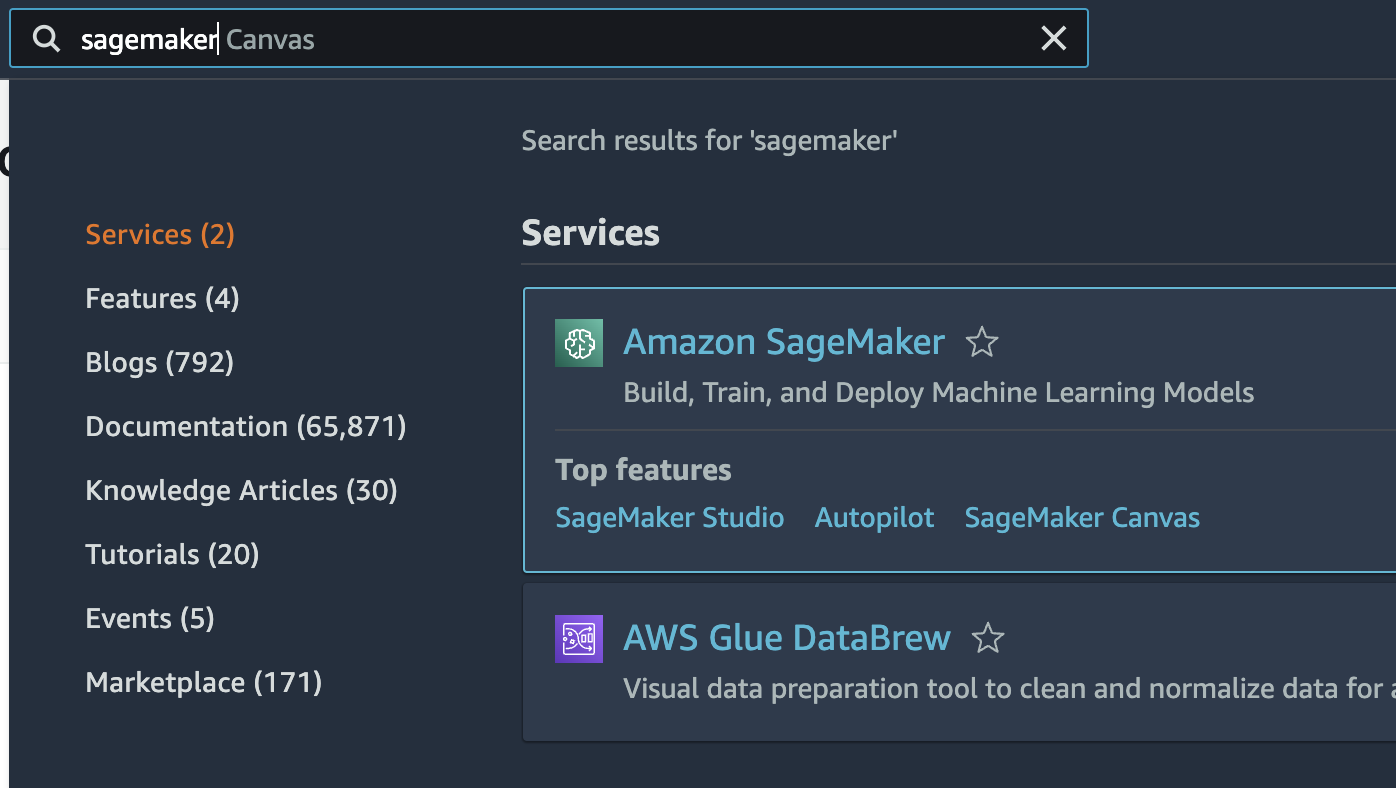Filter results by Features (4)
The width and height of the screenshot is (1396, 788).
point(162,299)
